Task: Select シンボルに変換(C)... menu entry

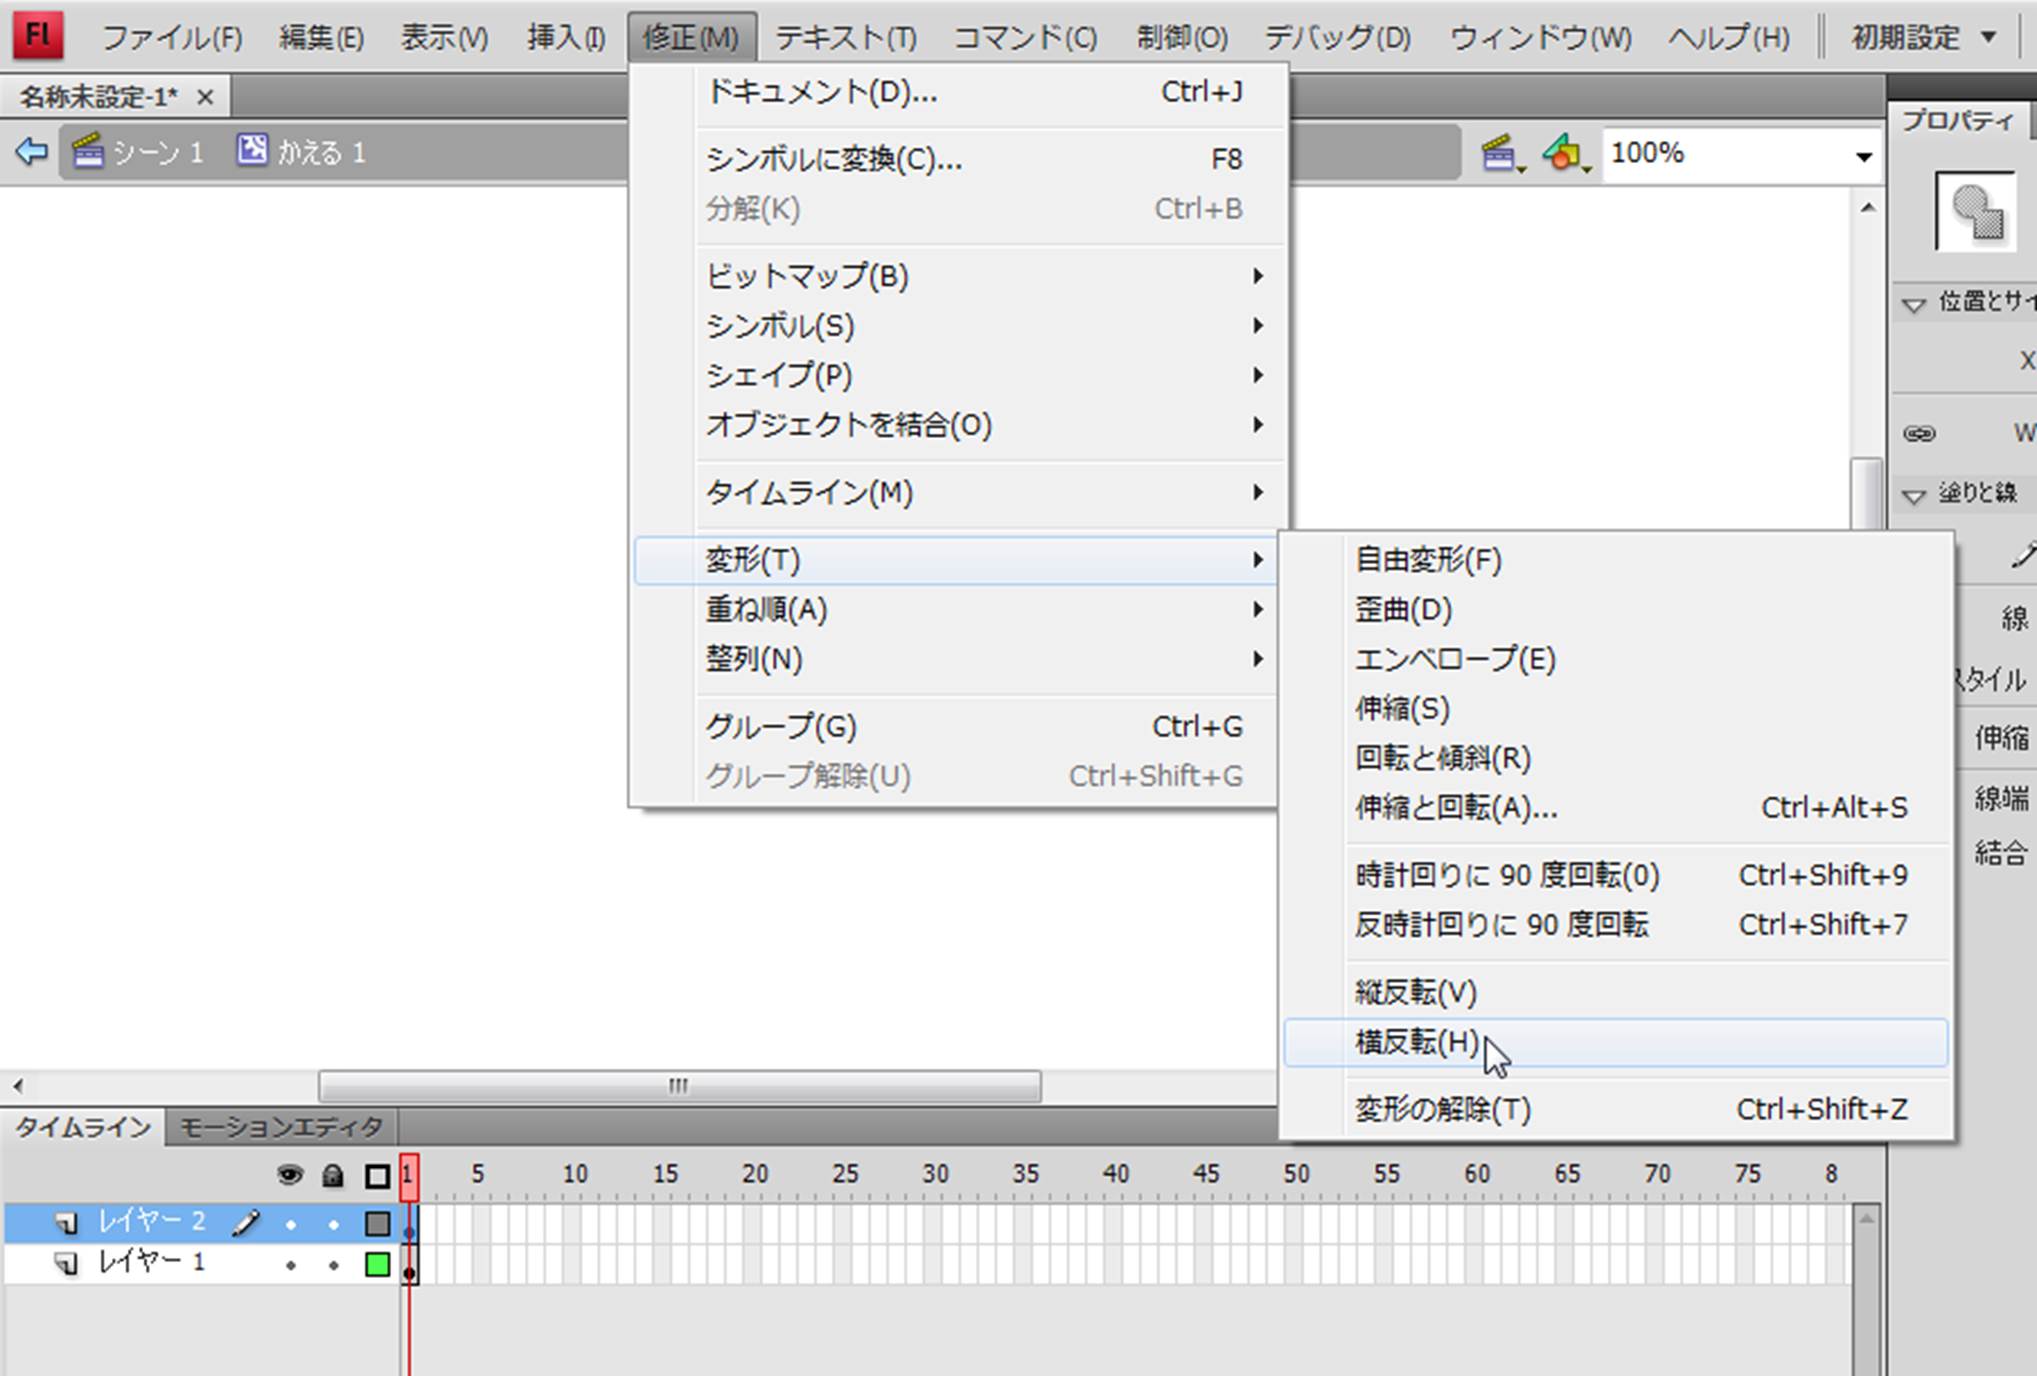Action: (833, 159)
